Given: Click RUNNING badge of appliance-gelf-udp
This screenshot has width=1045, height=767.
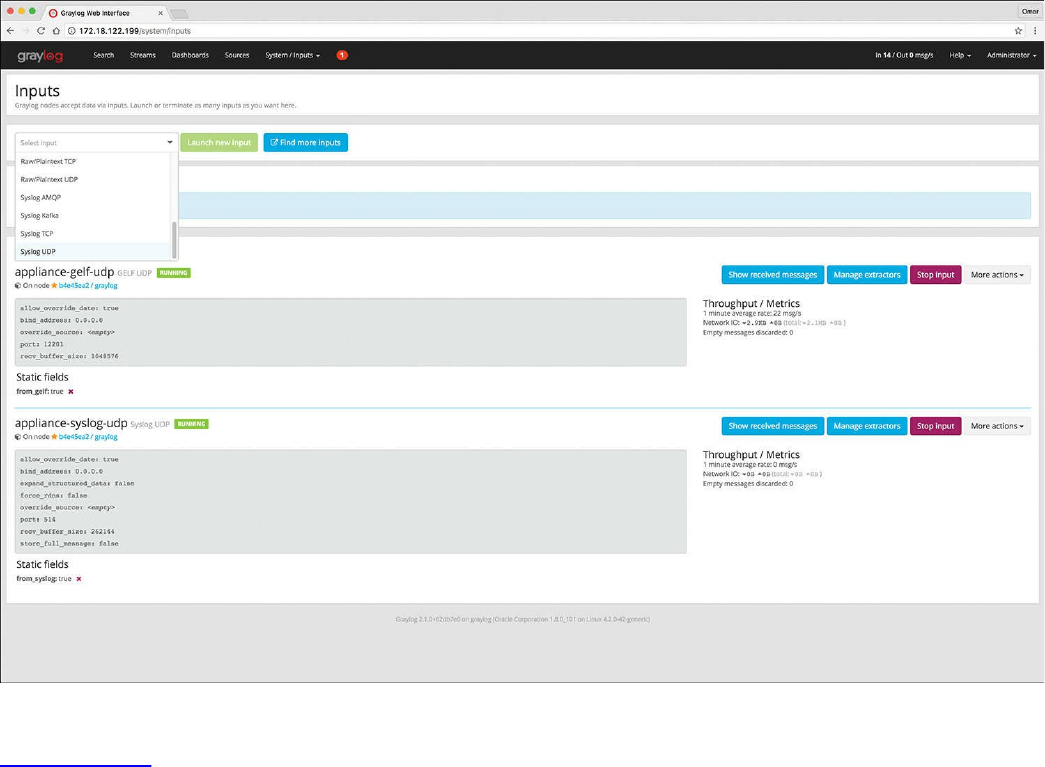Looking at the screenshot, I should 174,273.
